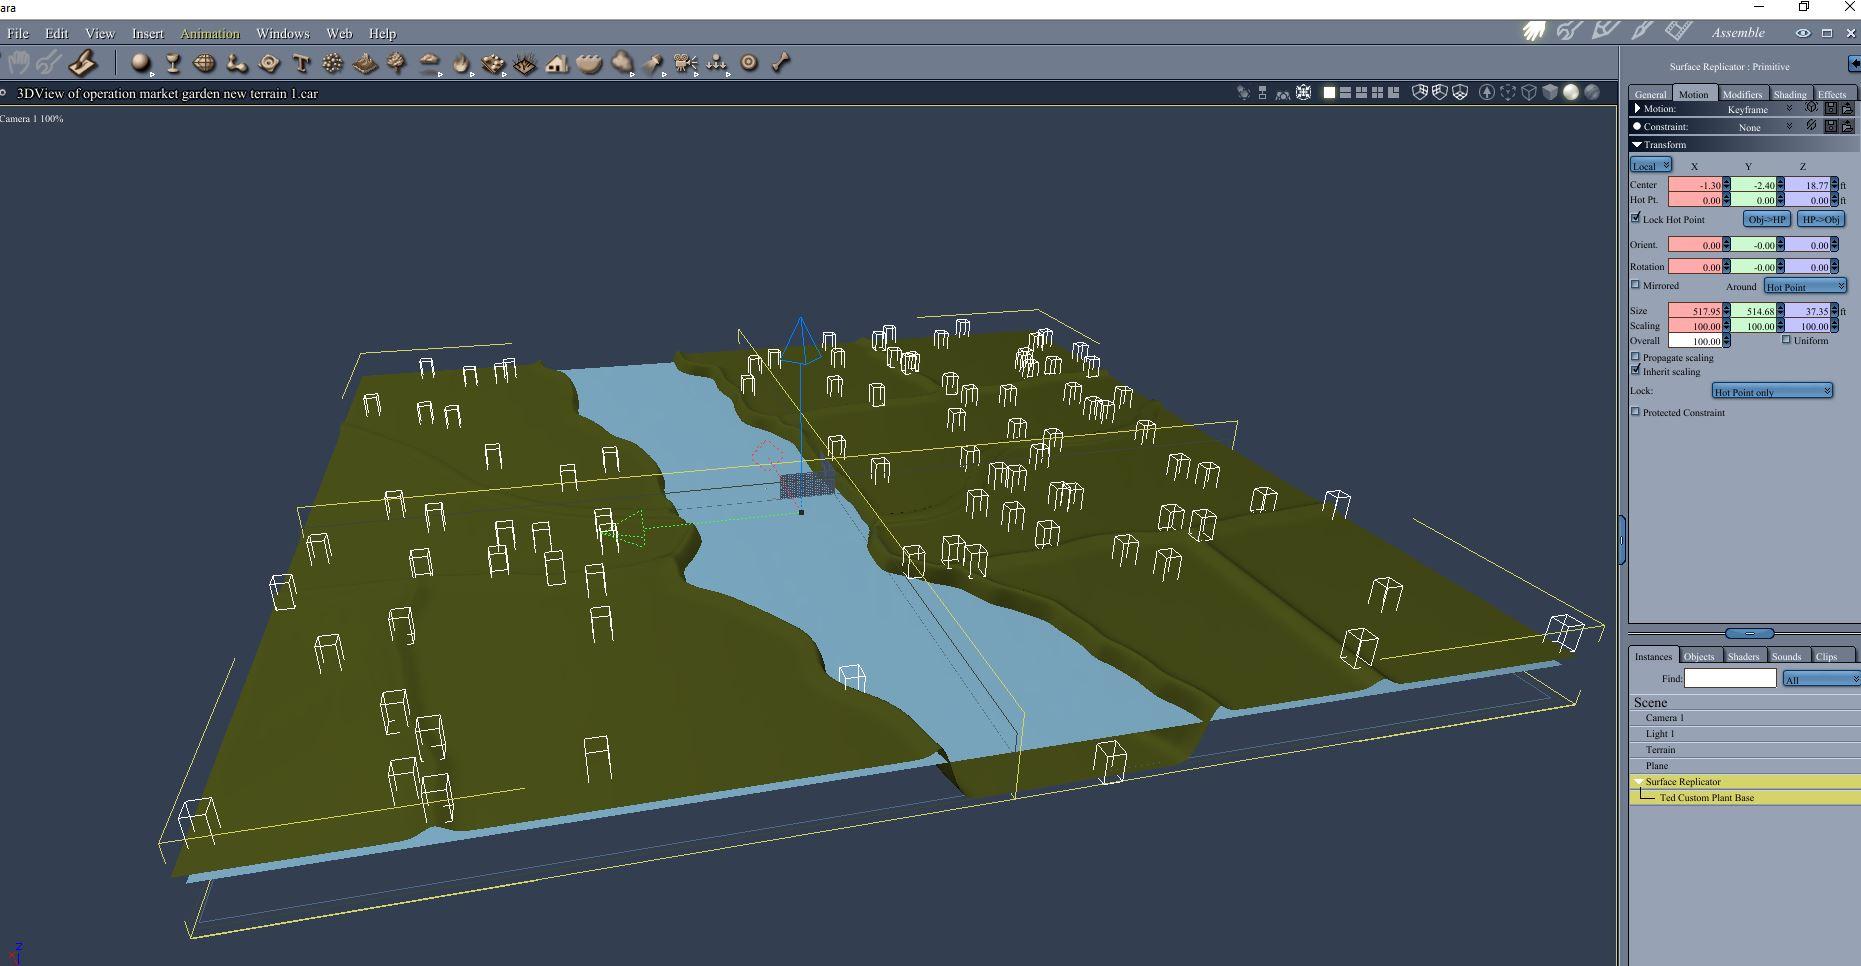Switch to the Assemble room hand icon
Viewport: 1861px width, 966px height.
point(1533,32)
